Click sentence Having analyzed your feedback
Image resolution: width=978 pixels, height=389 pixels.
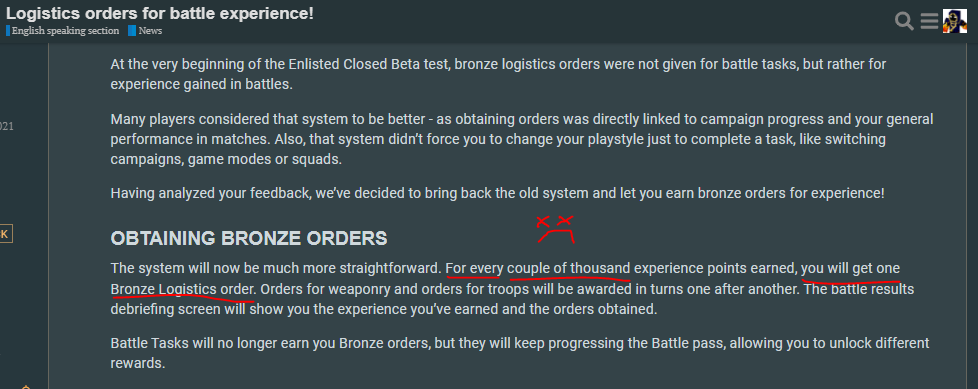pos(497,193)
